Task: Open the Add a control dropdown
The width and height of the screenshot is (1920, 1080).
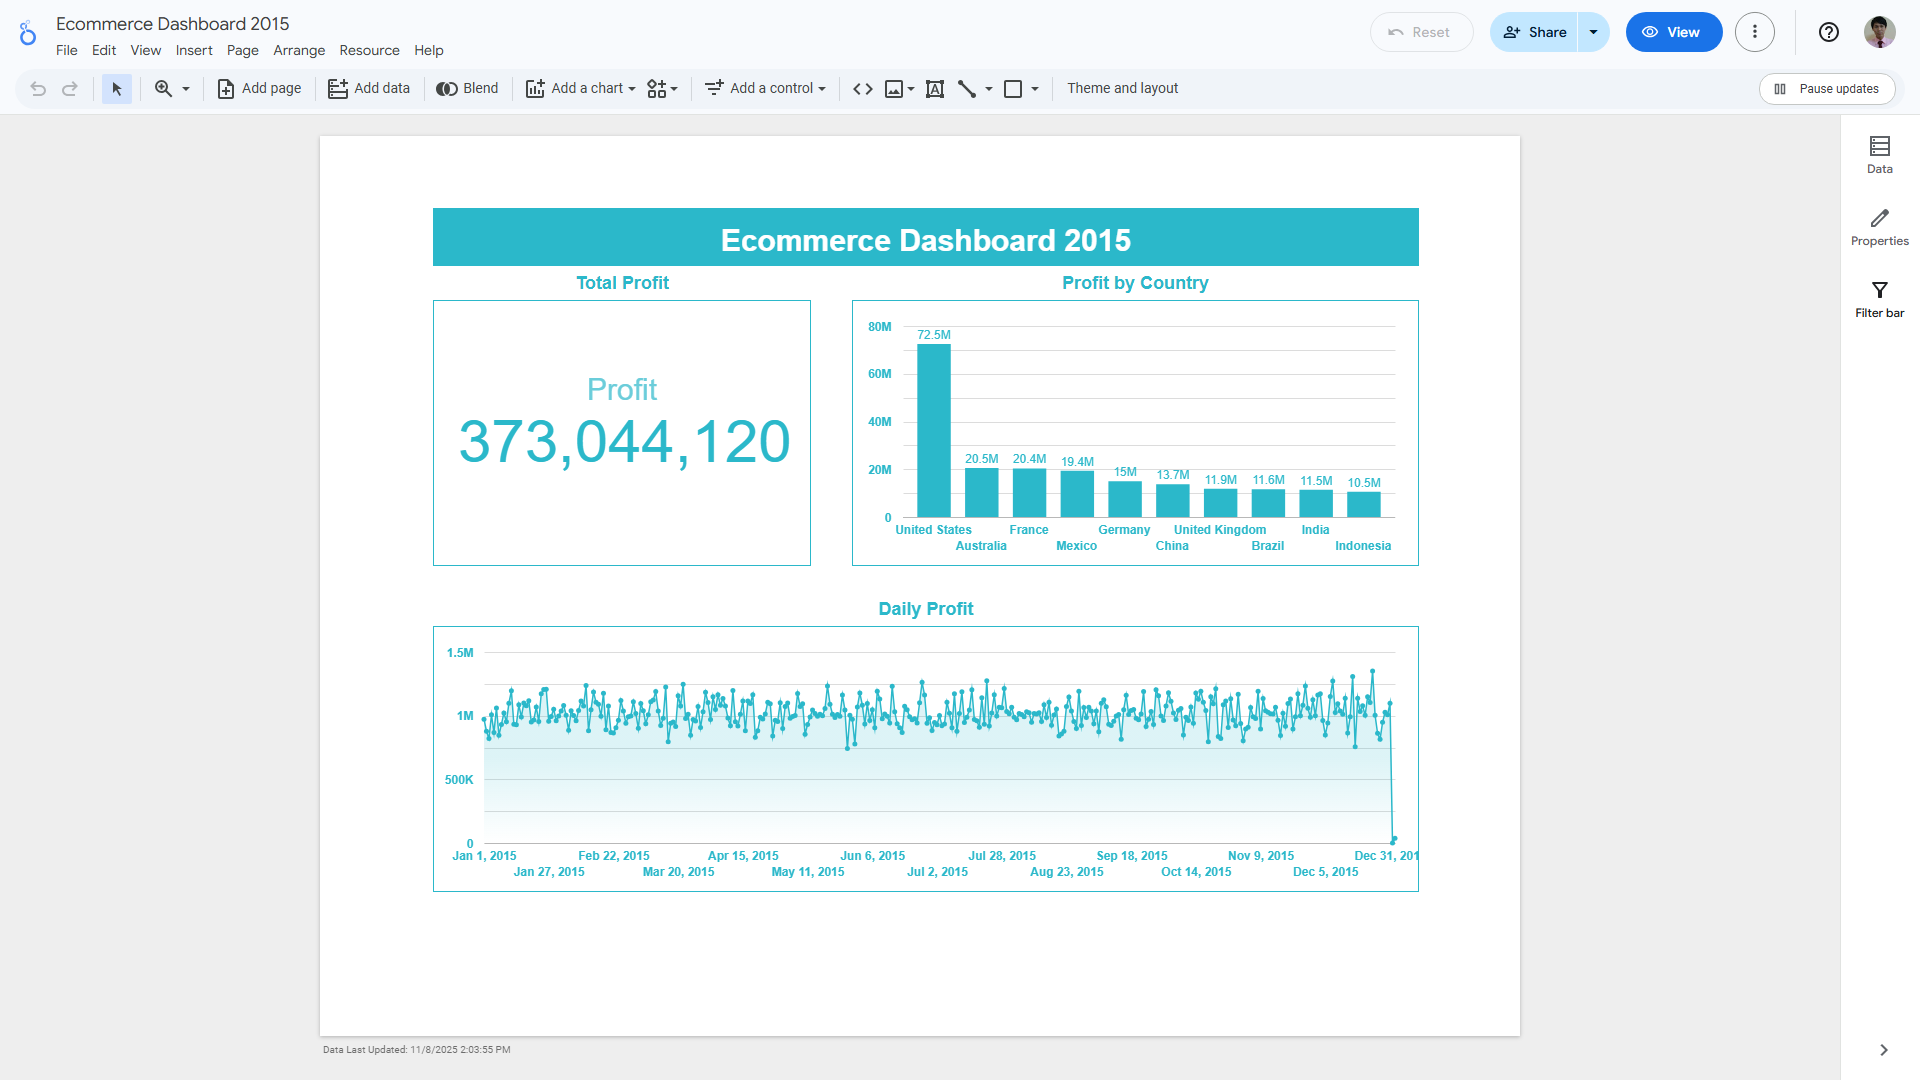Action: coord(766,89)
